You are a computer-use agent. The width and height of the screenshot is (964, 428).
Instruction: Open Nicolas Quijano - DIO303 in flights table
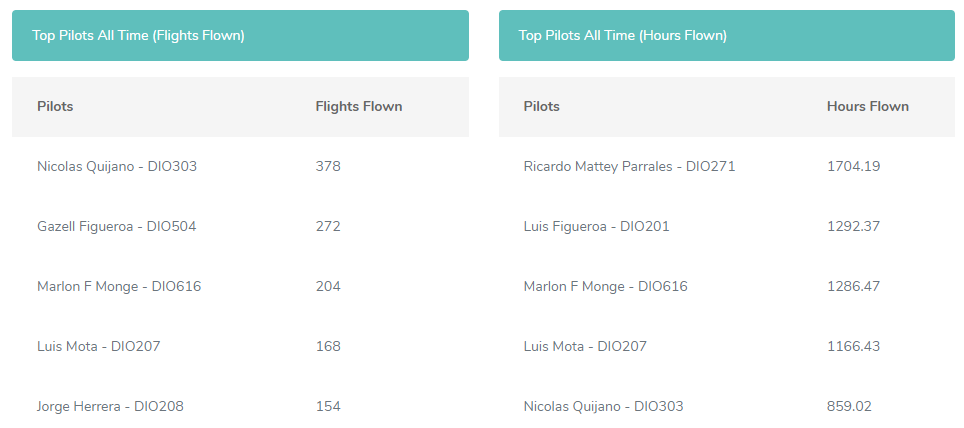[x=117, y=166]
